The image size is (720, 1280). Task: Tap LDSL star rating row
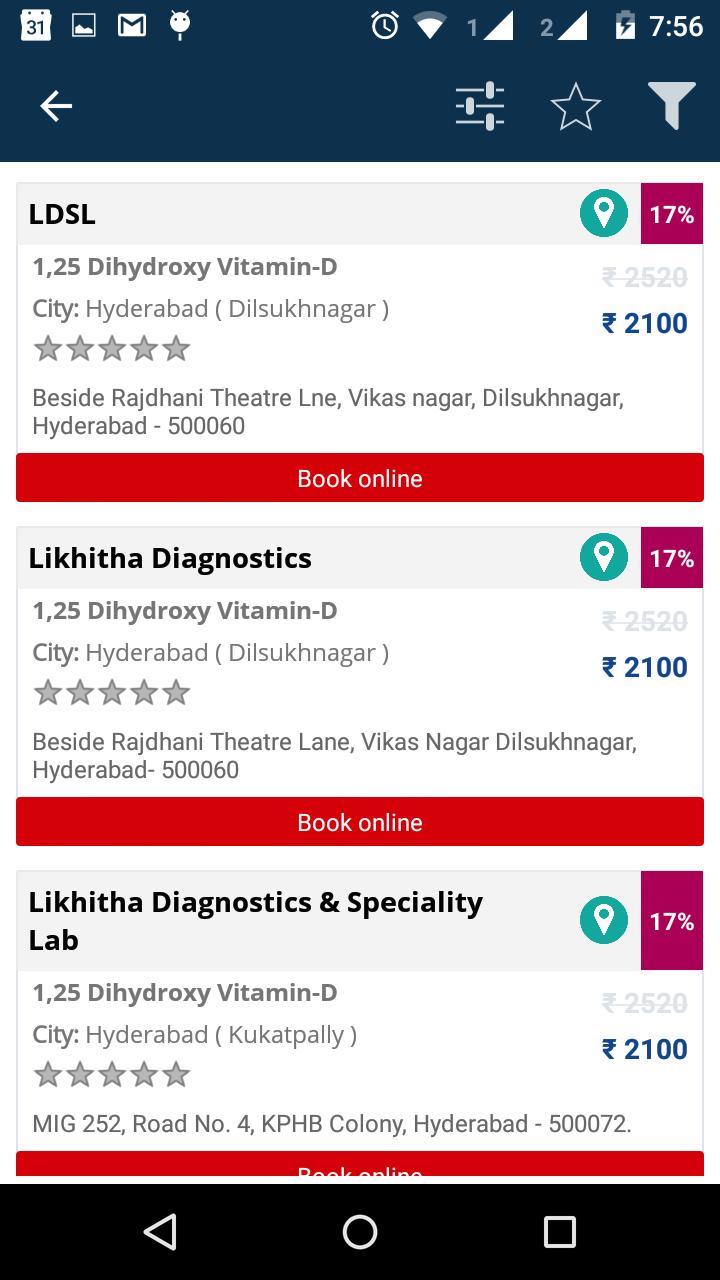[x=111, y=349]
